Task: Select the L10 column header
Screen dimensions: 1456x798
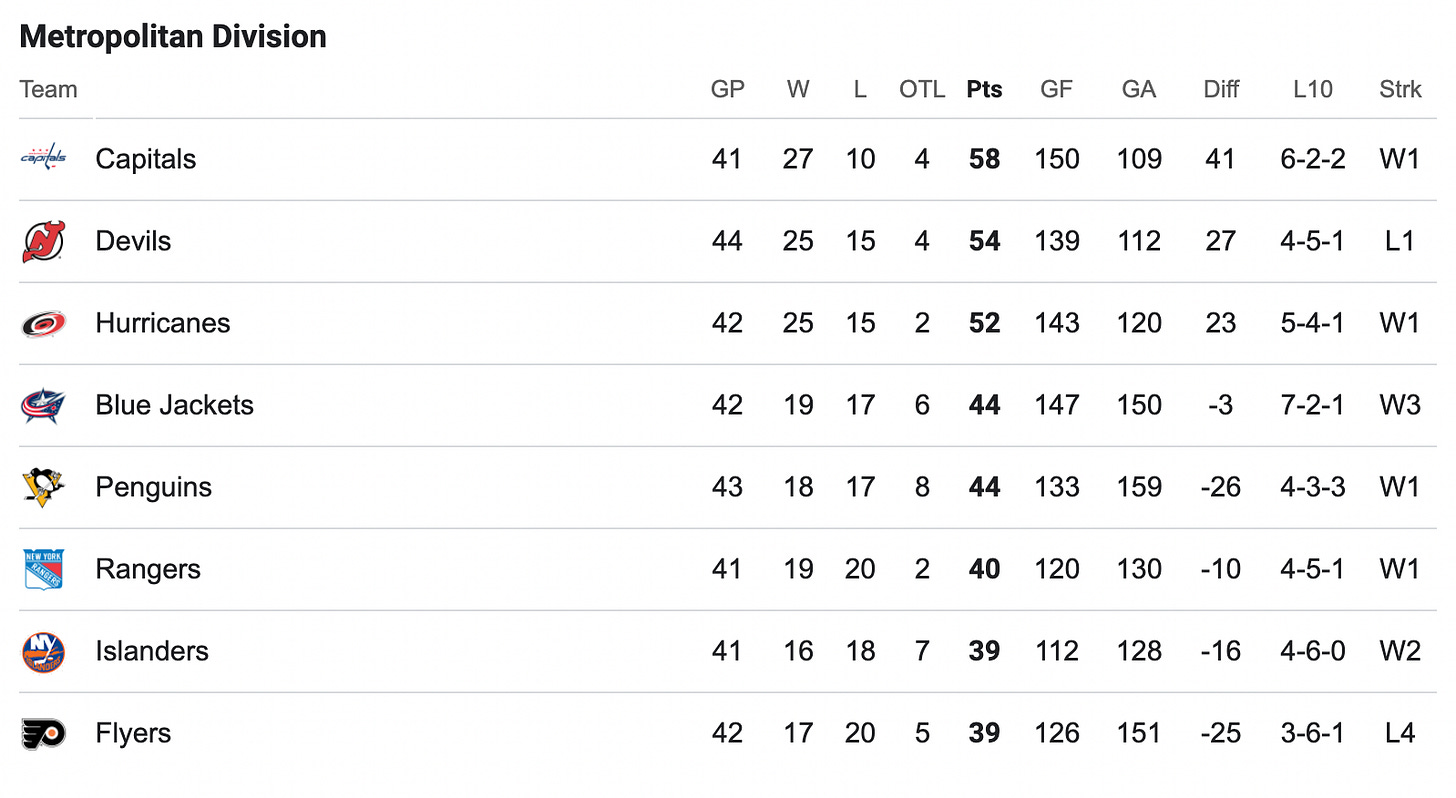Action: pyautogui.click(x=1312, y=89)
